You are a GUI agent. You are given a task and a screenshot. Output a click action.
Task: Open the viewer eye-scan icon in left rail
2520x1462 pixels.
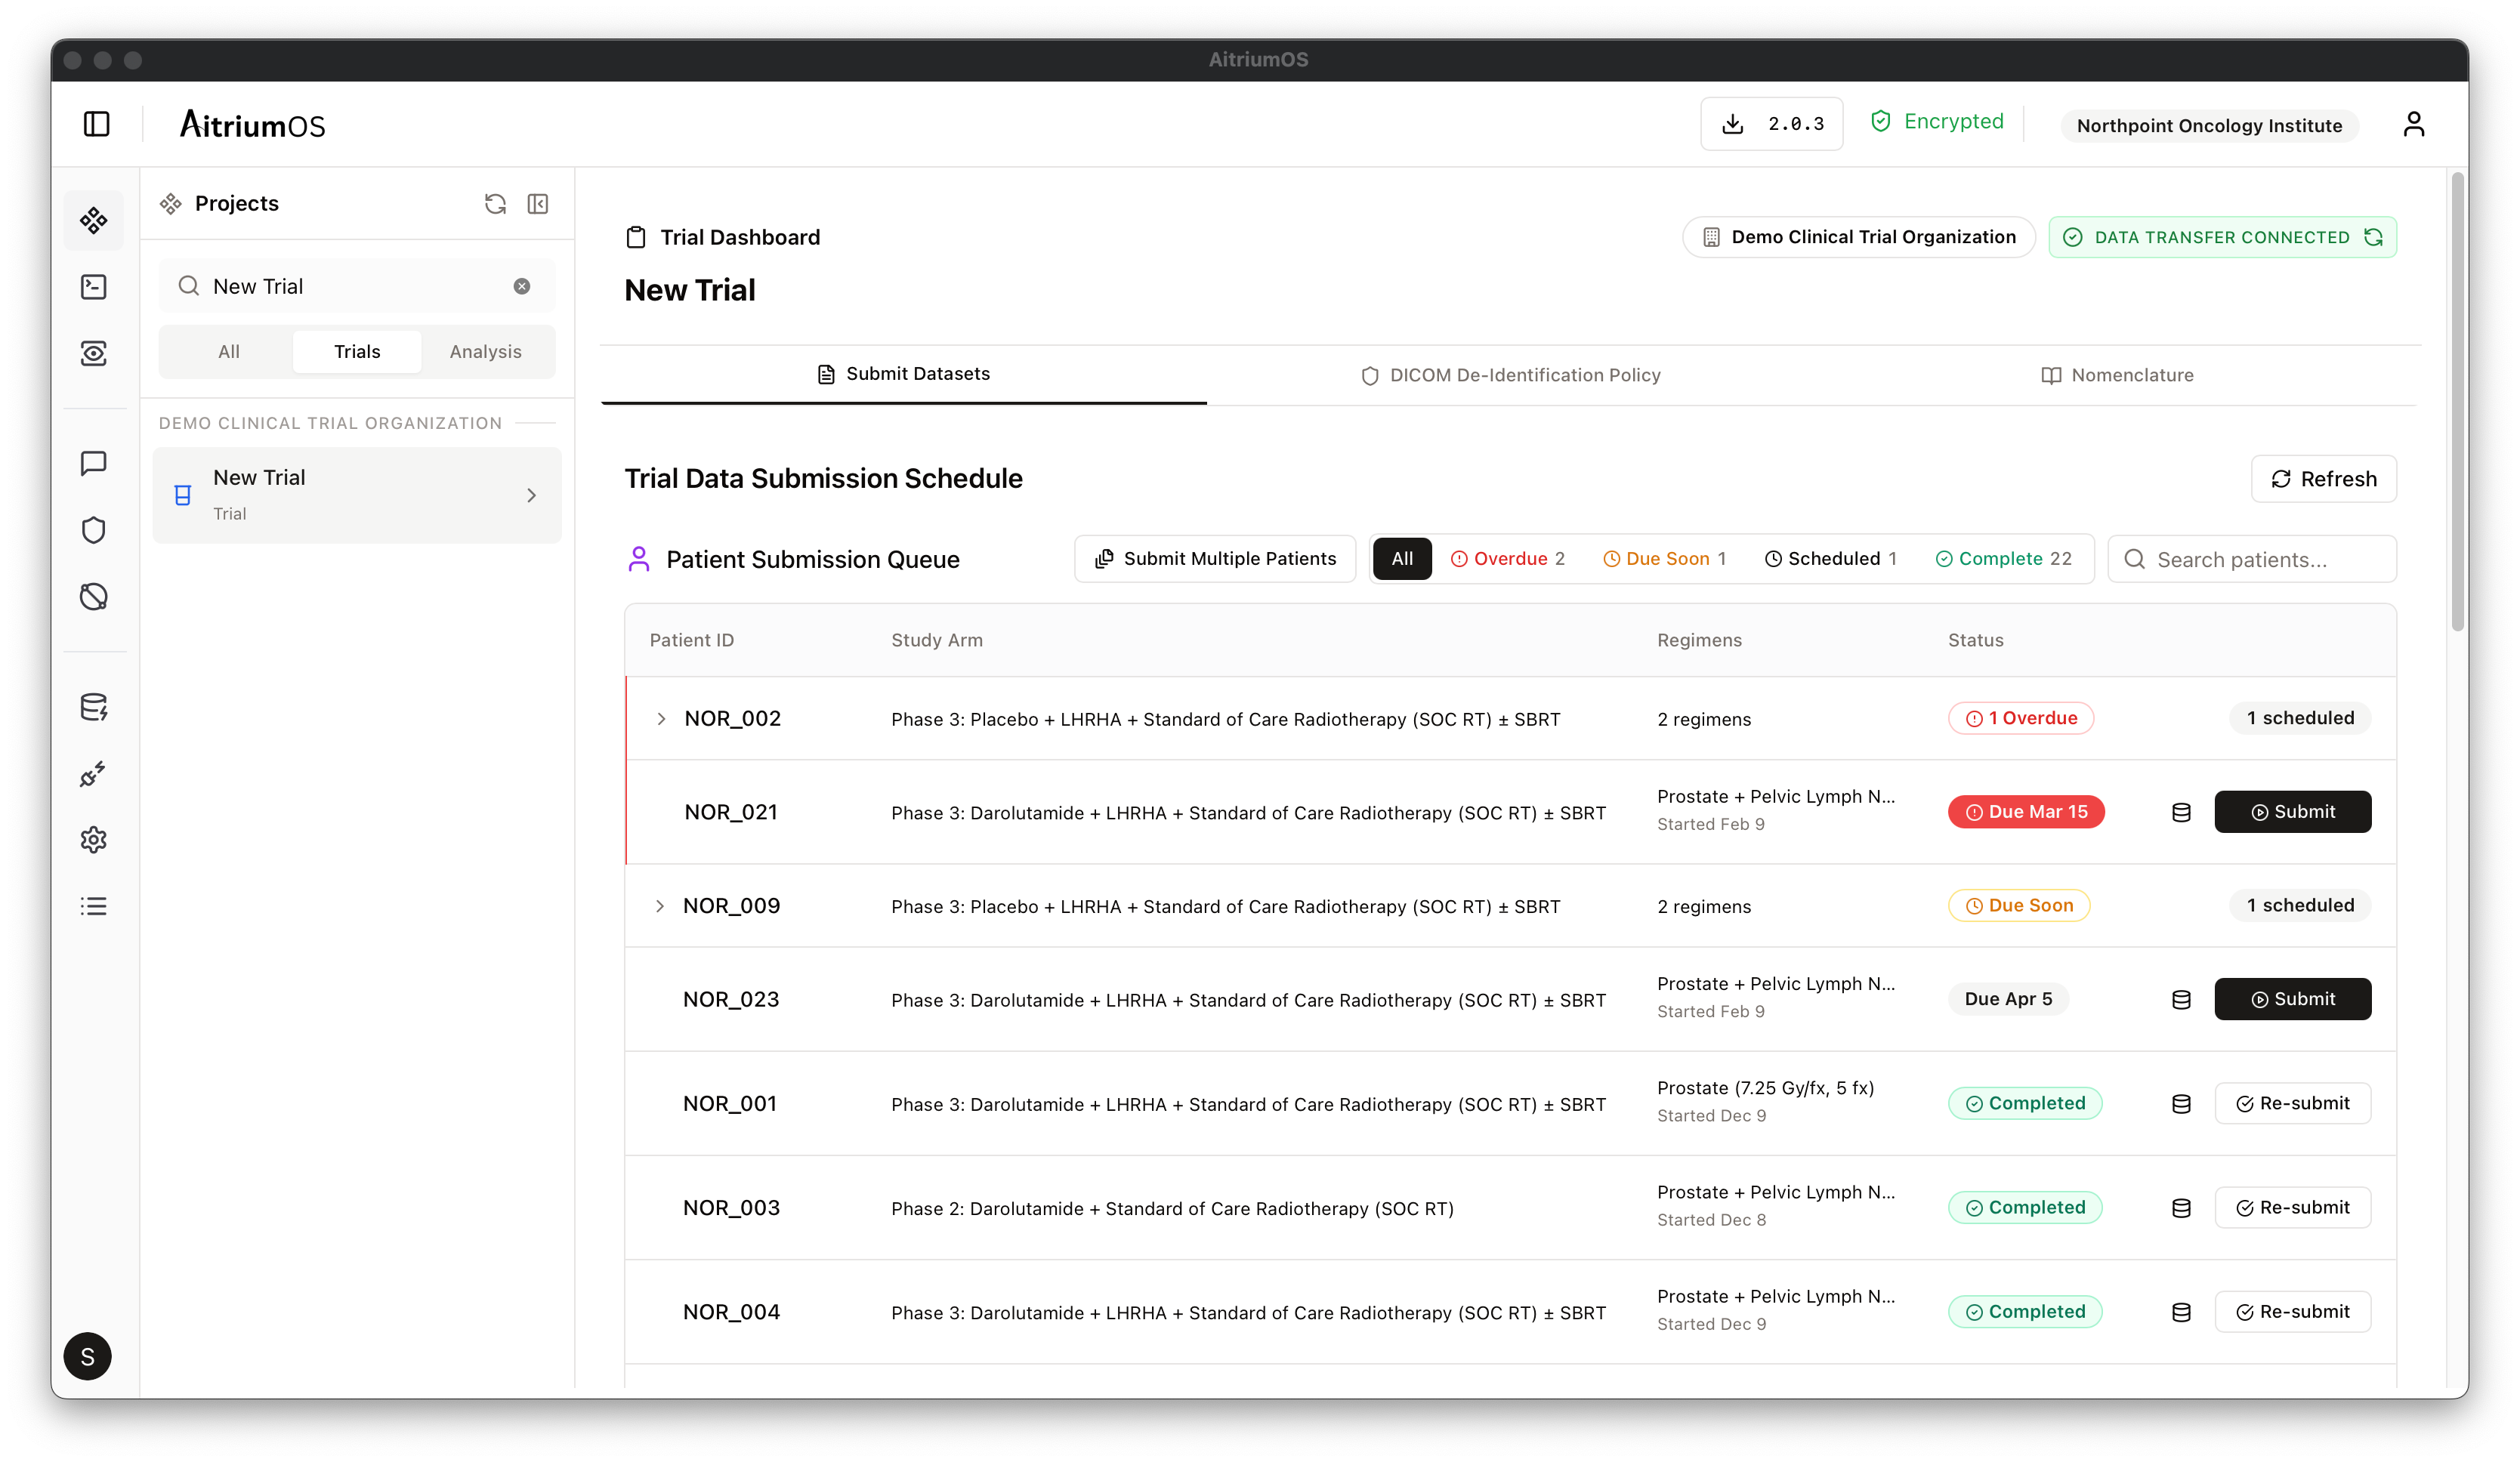[x=94, y=353]
